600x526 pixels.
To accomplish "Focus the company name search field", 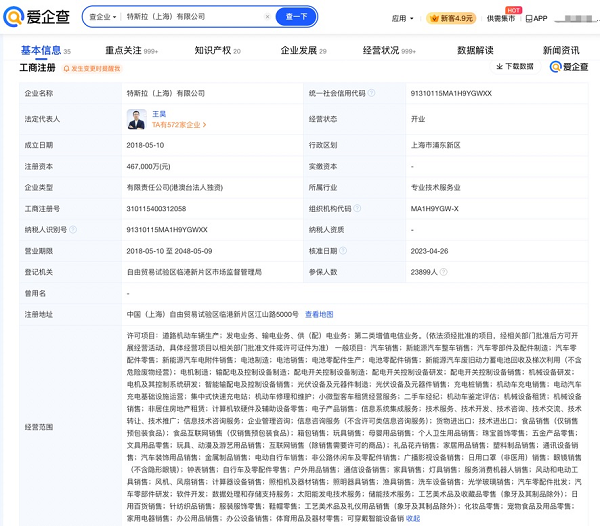I will pos(193,16).
